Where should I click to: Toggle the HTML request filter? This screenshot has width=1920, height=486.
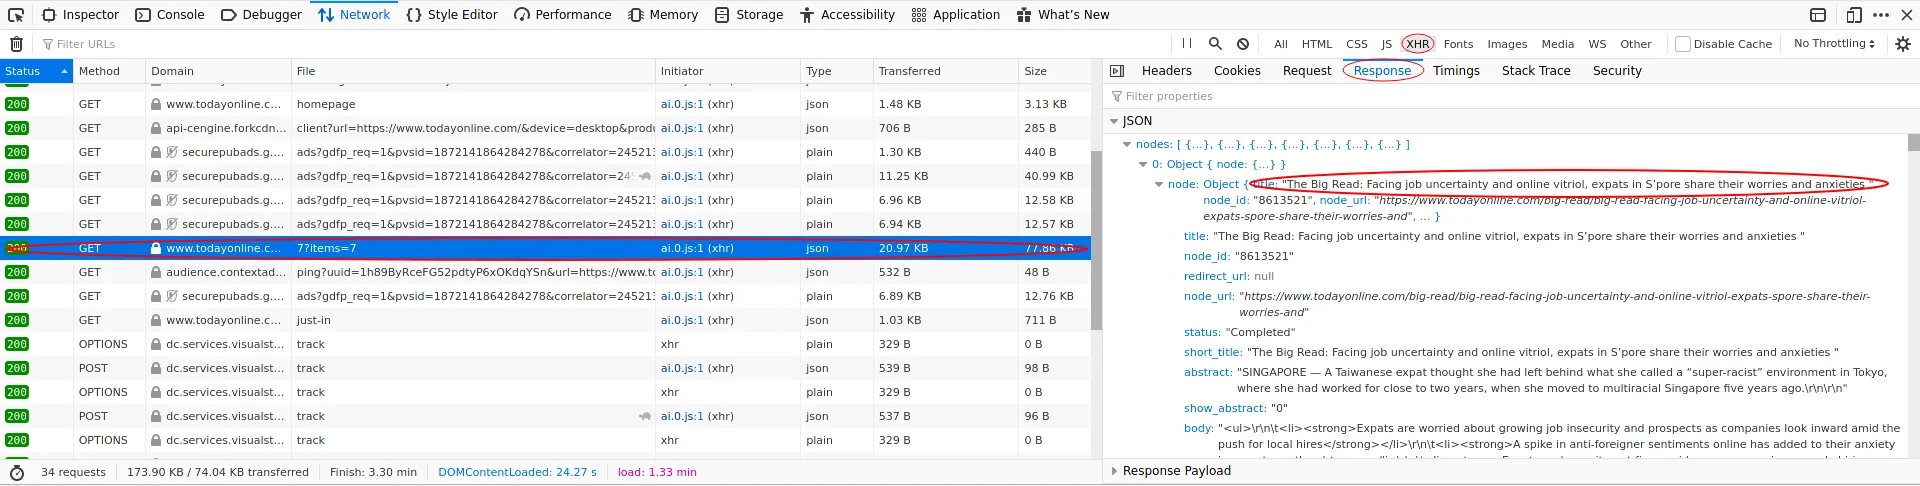click(x=1317, y=44)
